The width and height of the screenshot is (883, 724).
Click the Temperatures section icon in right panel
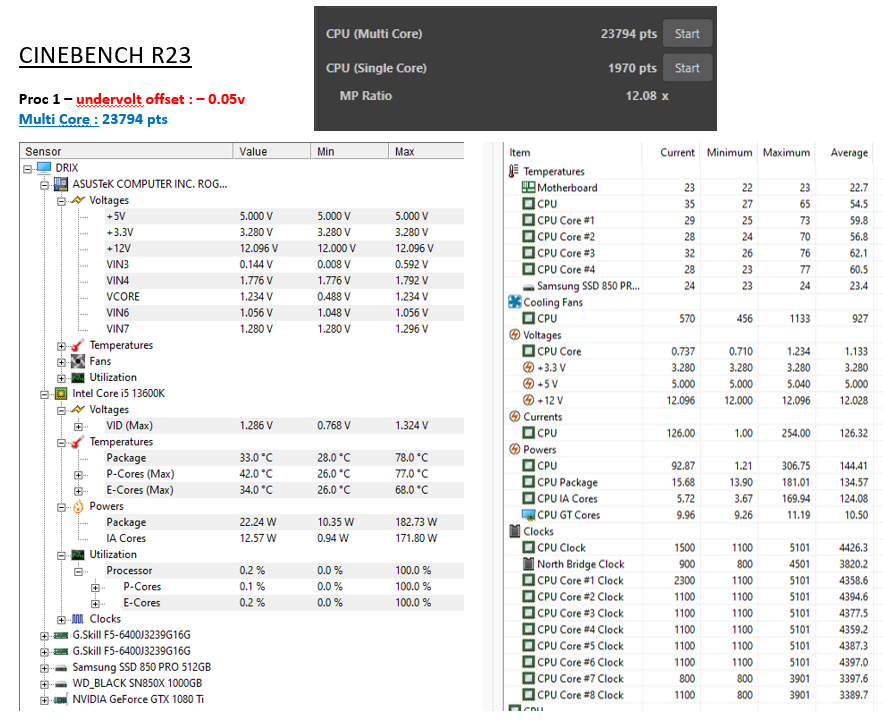point(514,171)
